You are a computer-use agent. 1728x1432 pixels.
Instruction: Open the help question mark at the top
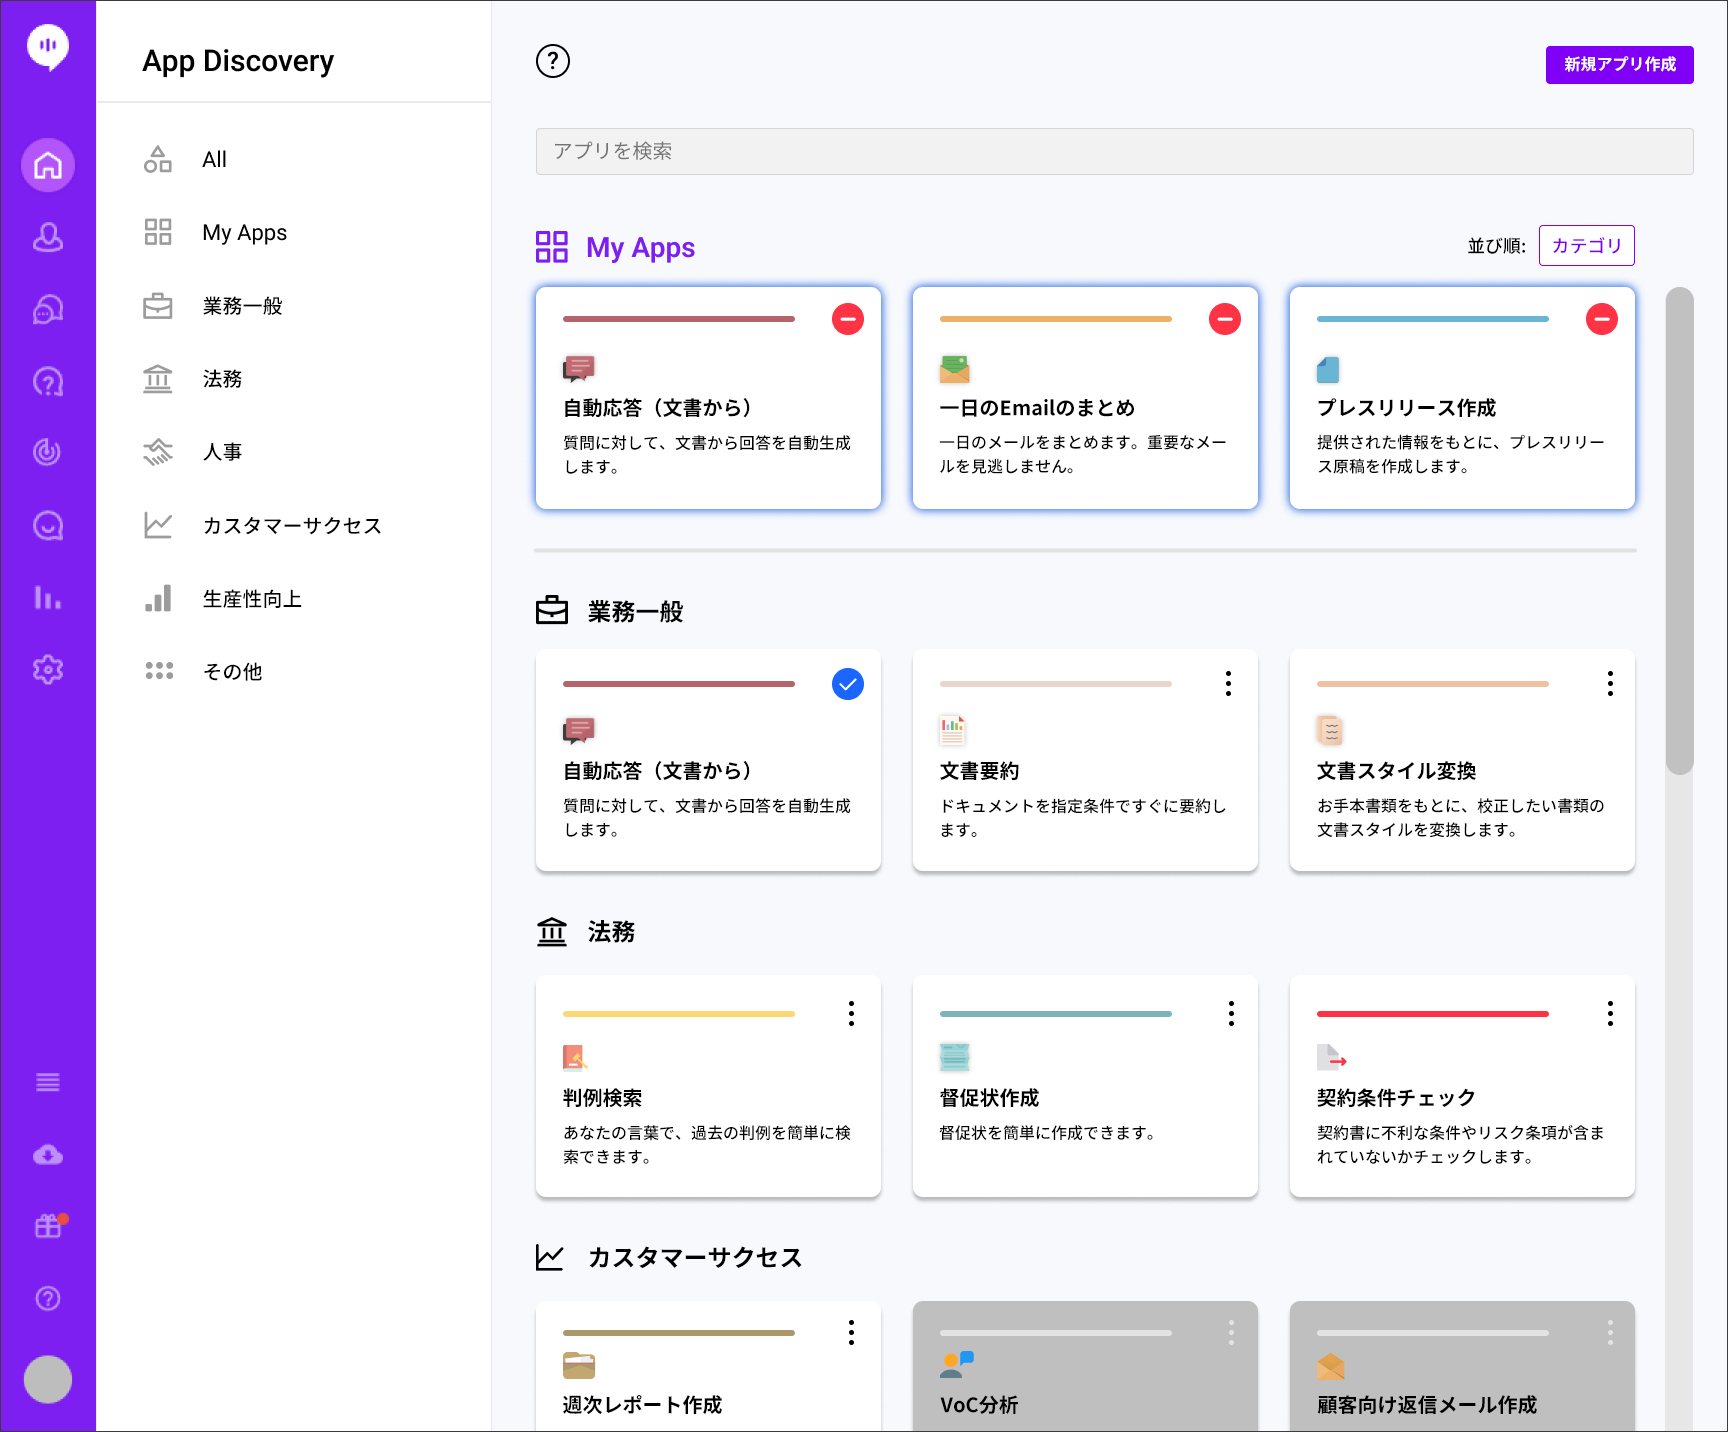552,61
